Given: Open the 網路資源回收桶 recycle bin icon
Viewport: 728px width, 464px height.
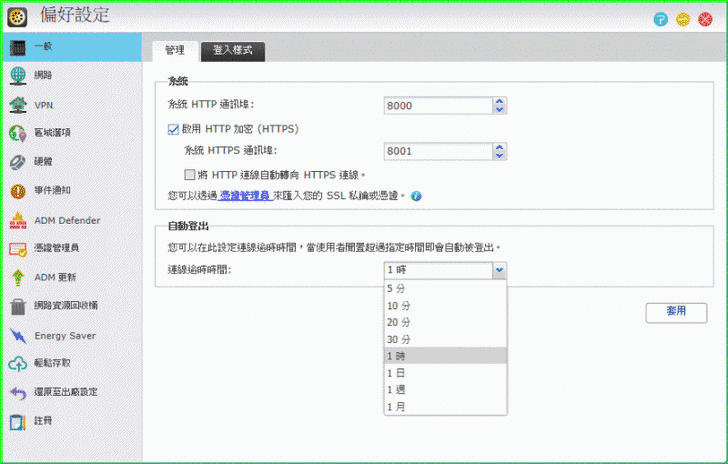Looking at the screenshot, I should click(x=18, y=306).
